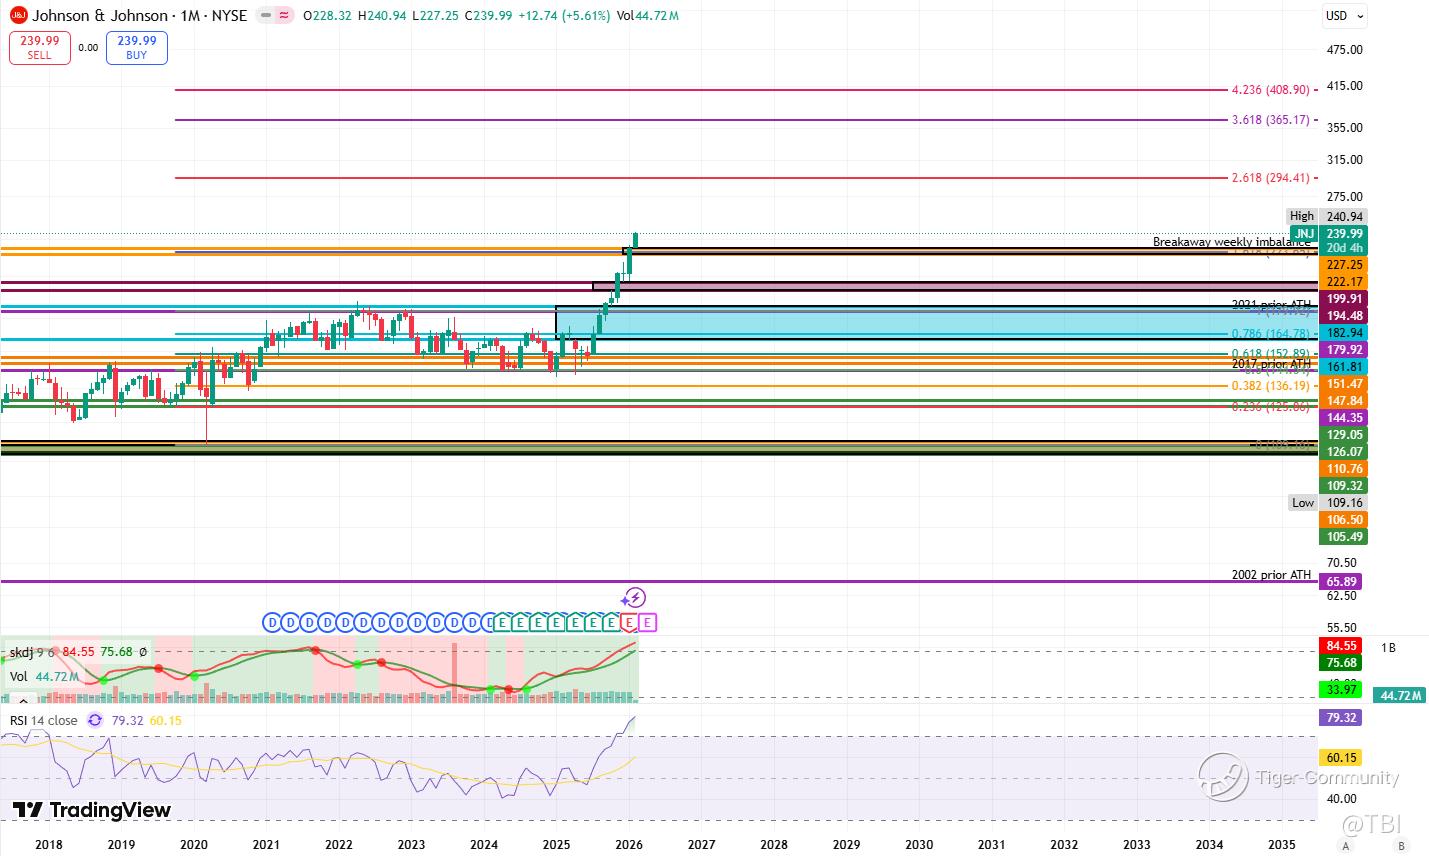The width and height of the screenshot is (1429, 856).
Task: Click the 0.618 (152.89) Fibonacci label
Action: click(x=1271, y=354)
